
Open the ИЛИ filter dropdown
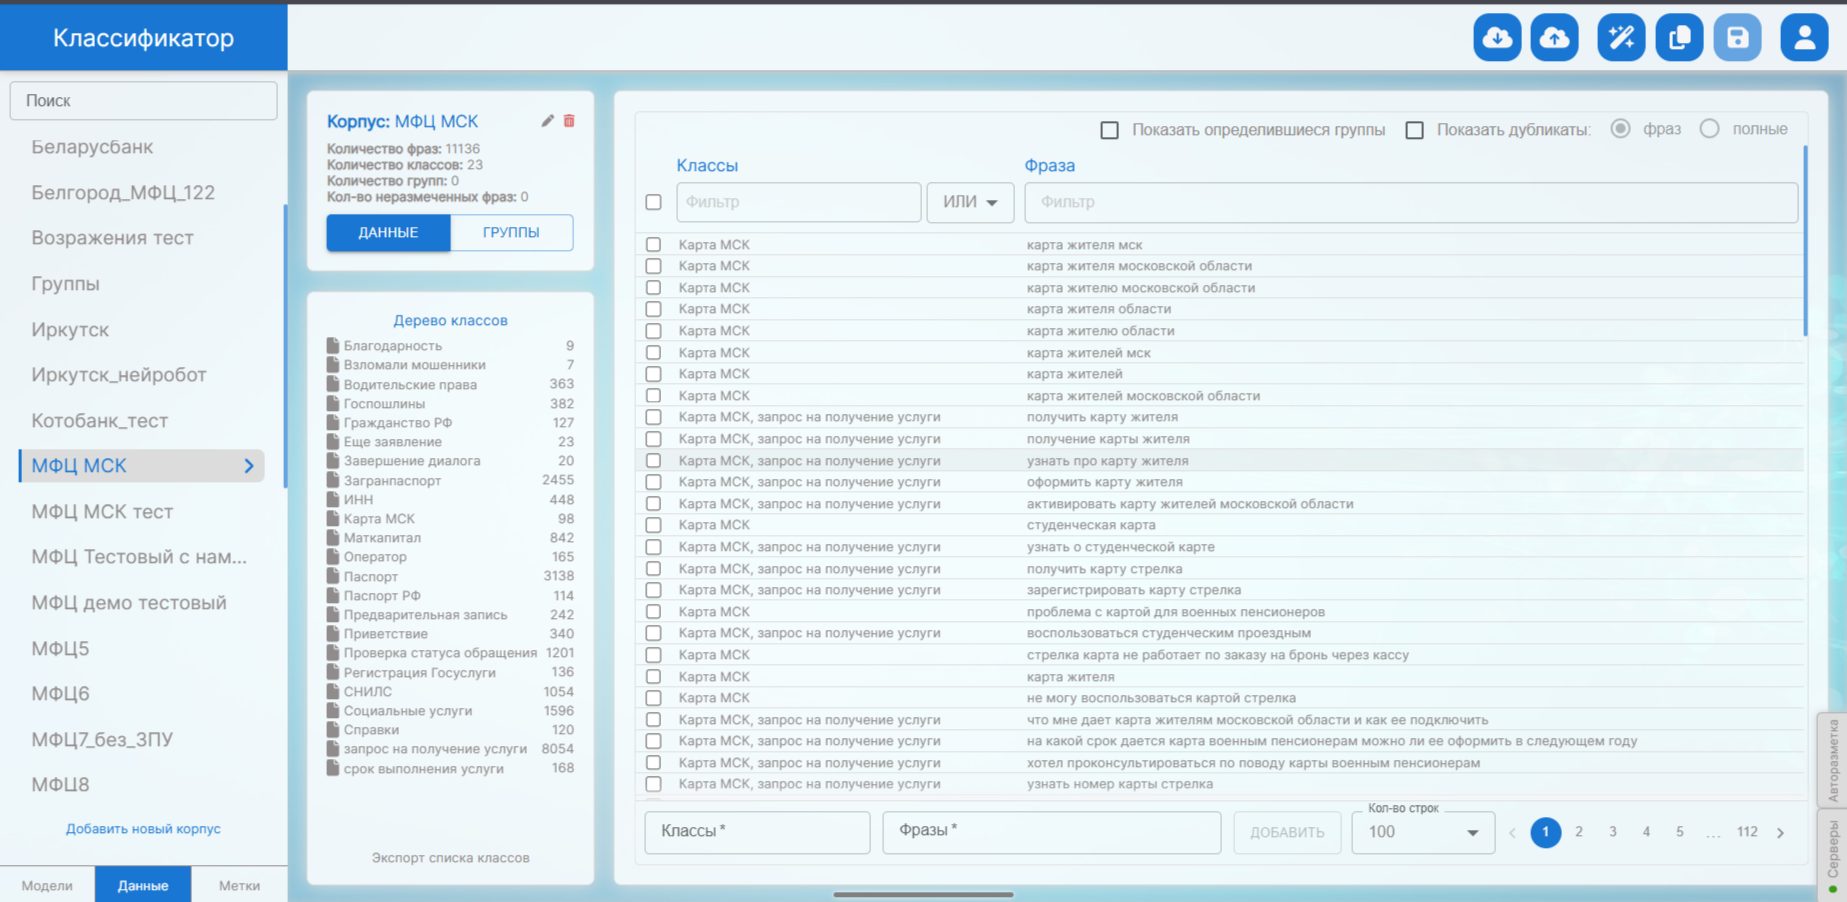pos(969,202)
